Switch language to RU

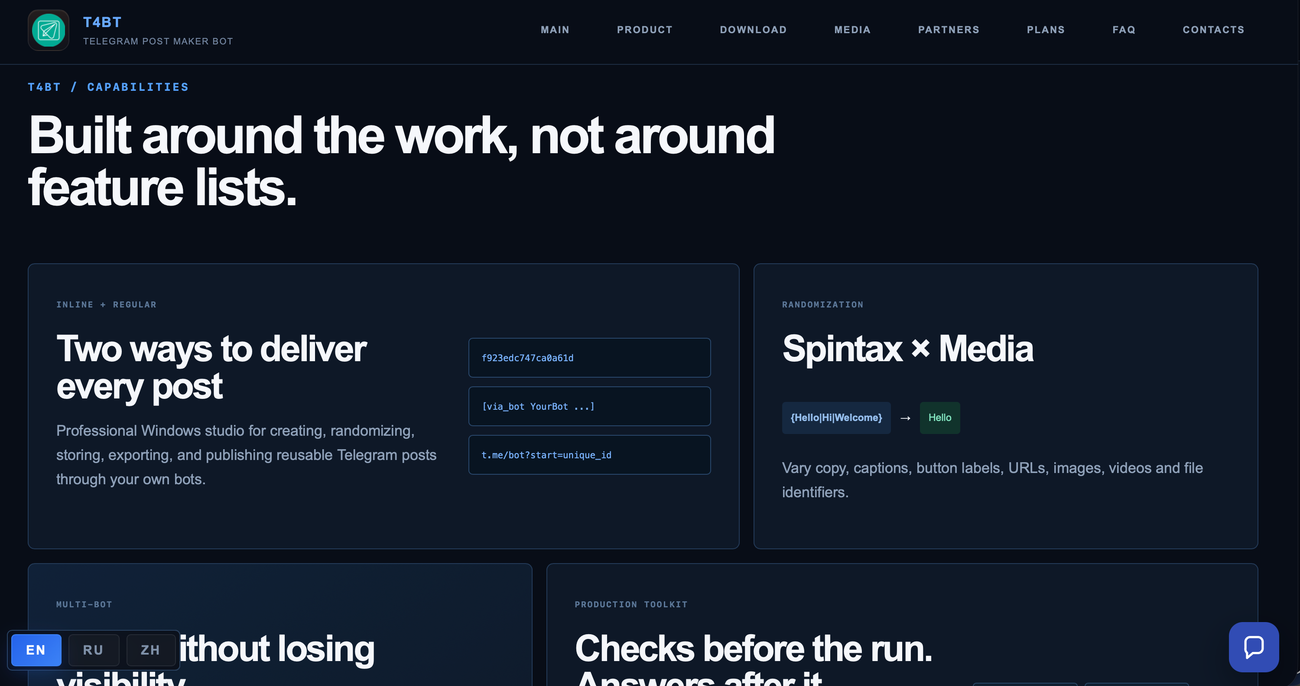[93, 650]
